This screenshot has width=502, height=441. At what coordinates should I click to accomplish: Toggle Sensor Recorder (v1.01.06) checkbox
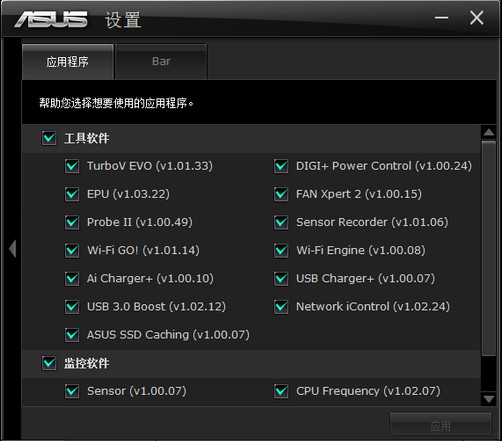281,222
